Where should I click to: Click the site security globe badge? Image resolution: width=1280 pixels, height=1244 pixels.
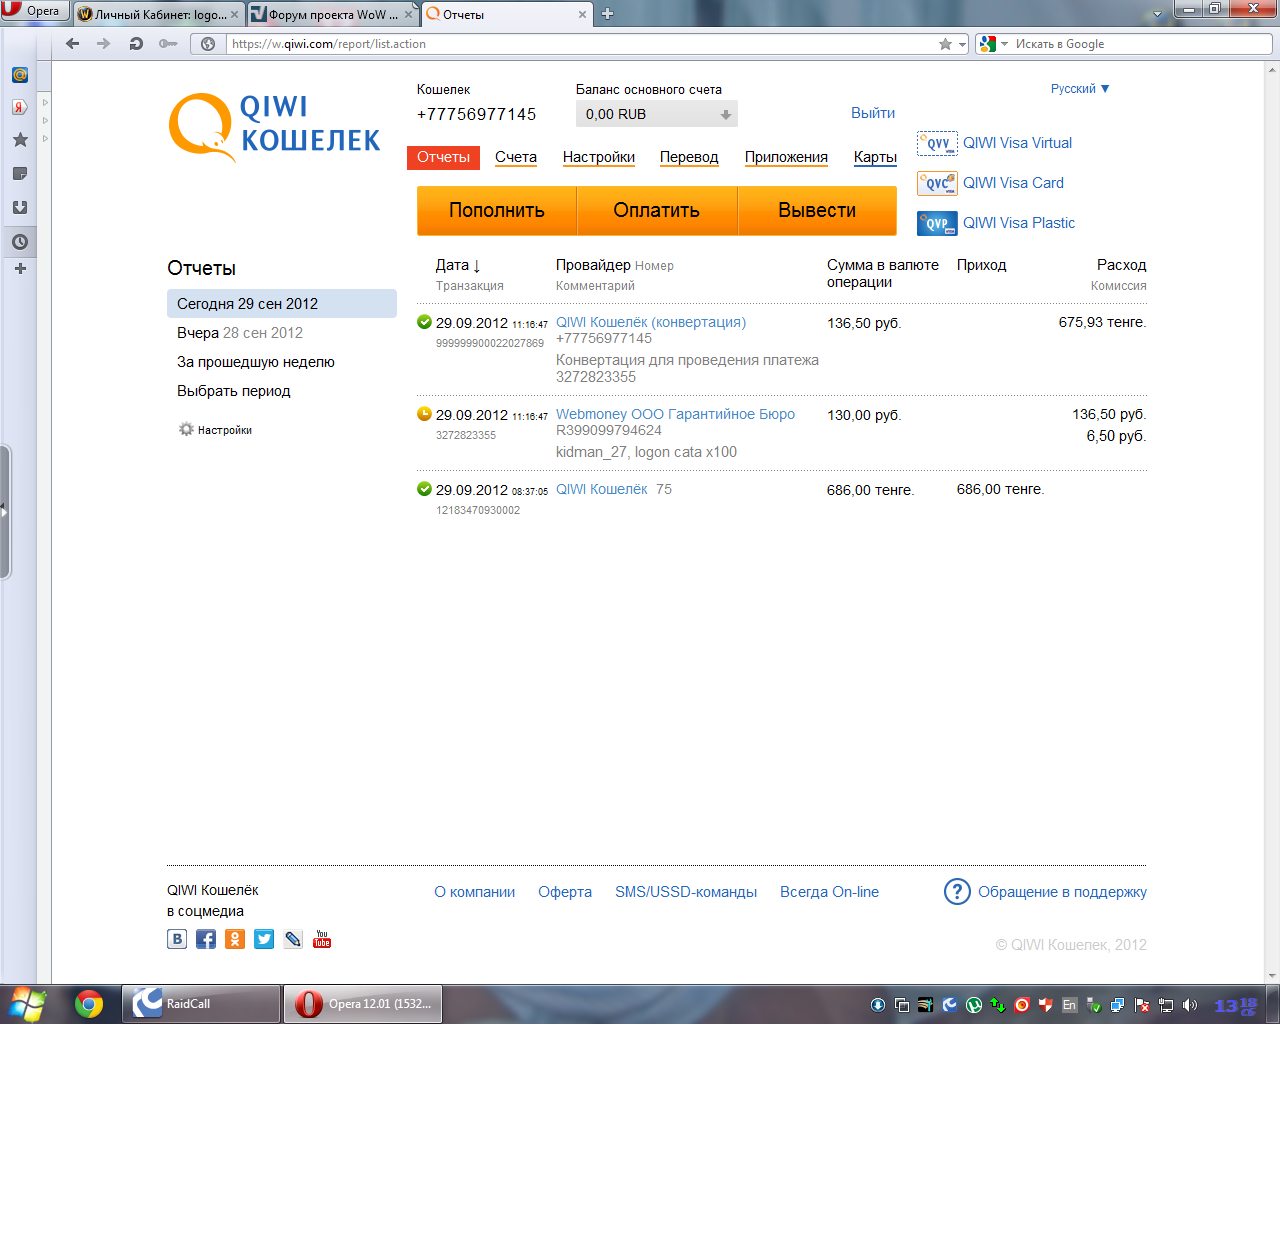pos(208,44)
